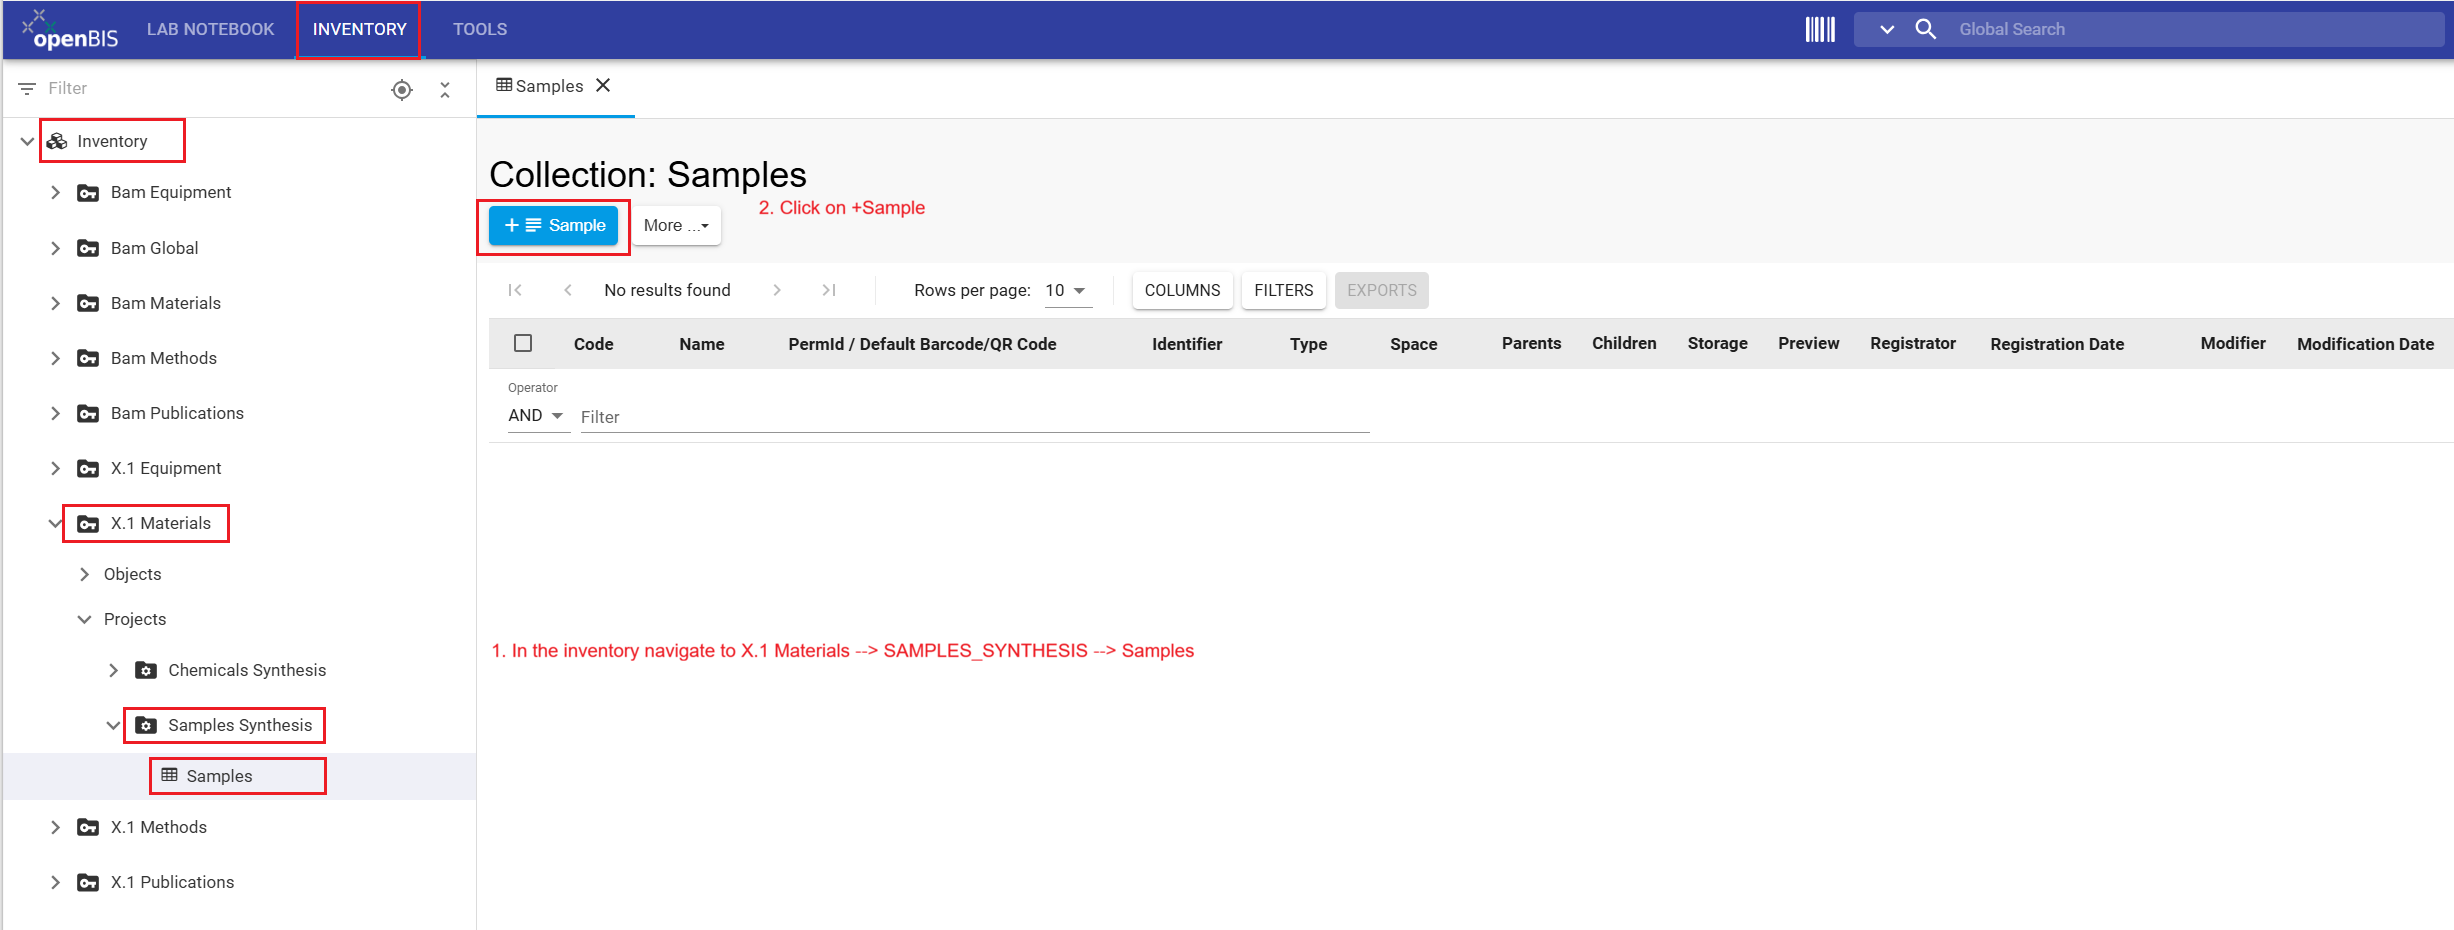Expand the Bam Methods tree node

[56, 358]
